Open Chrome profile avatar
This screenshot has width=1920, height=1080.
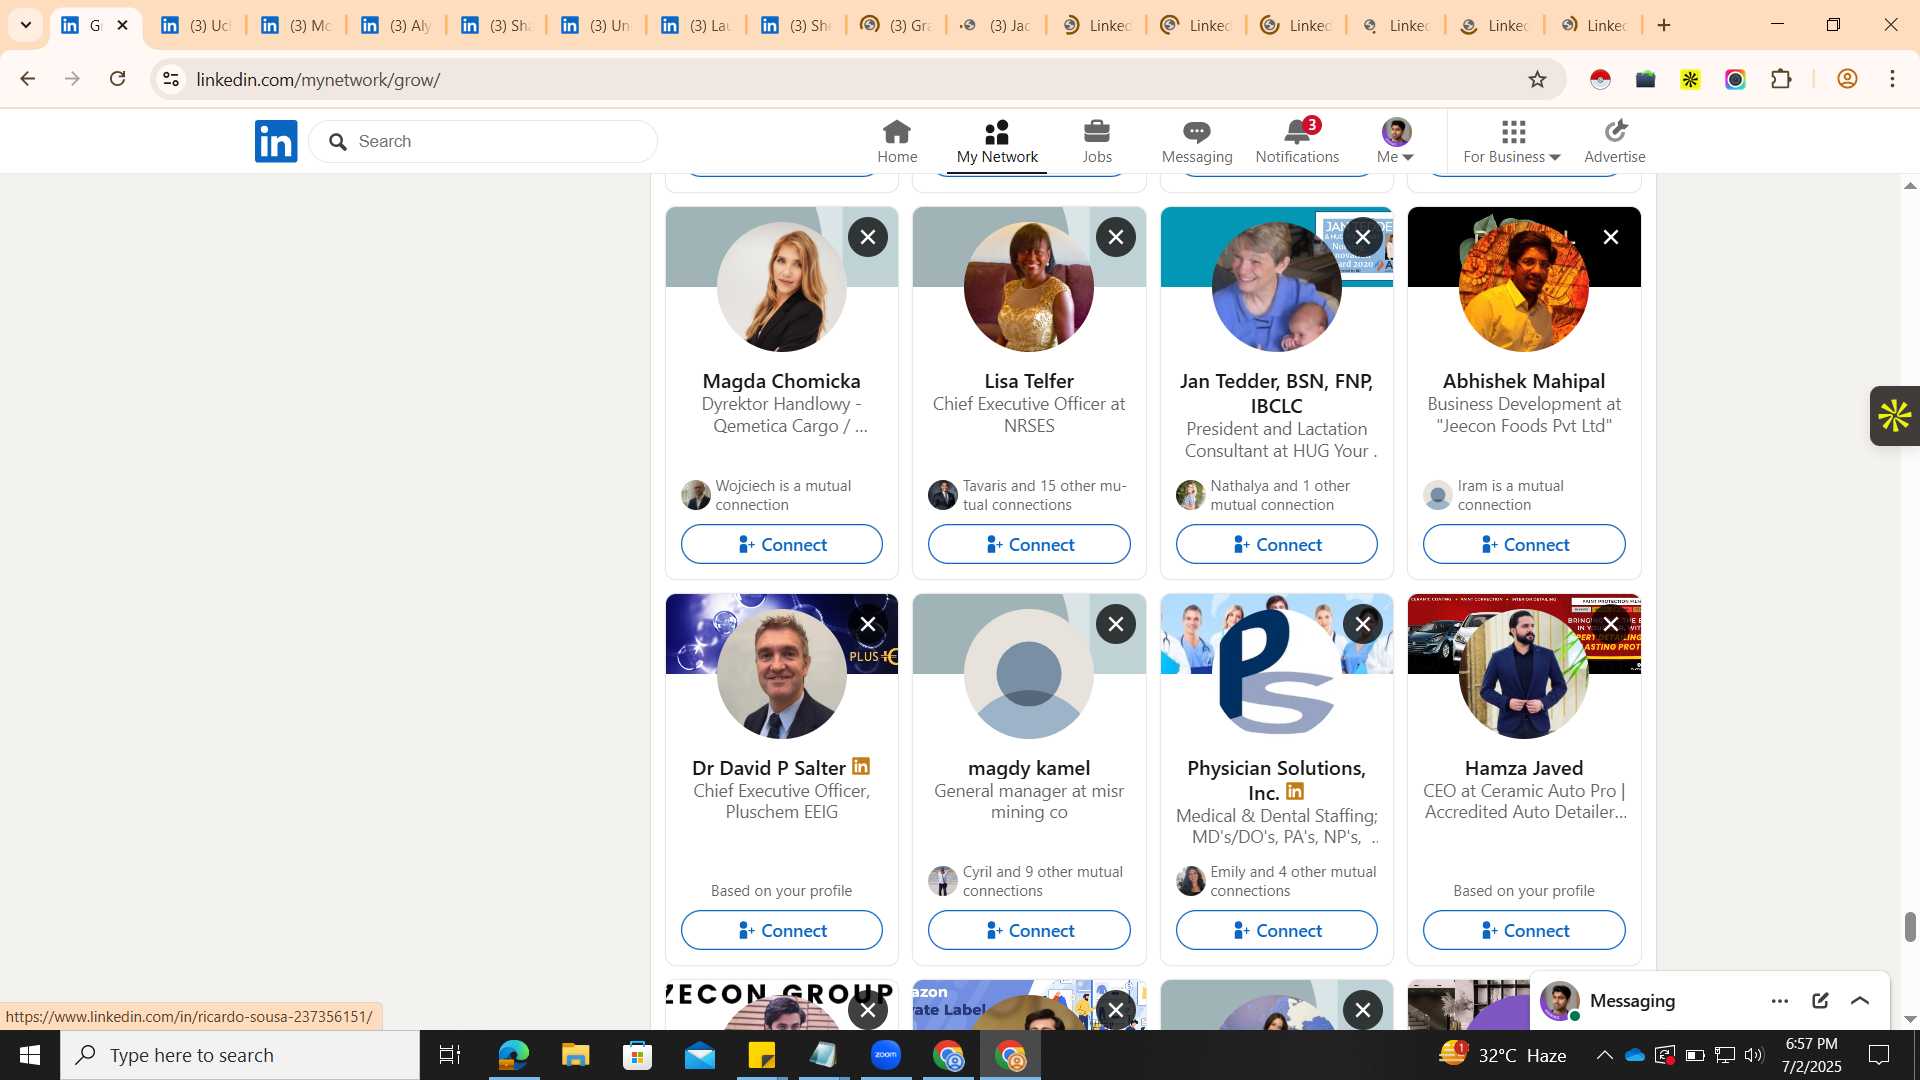click(x=1847, y=79)
